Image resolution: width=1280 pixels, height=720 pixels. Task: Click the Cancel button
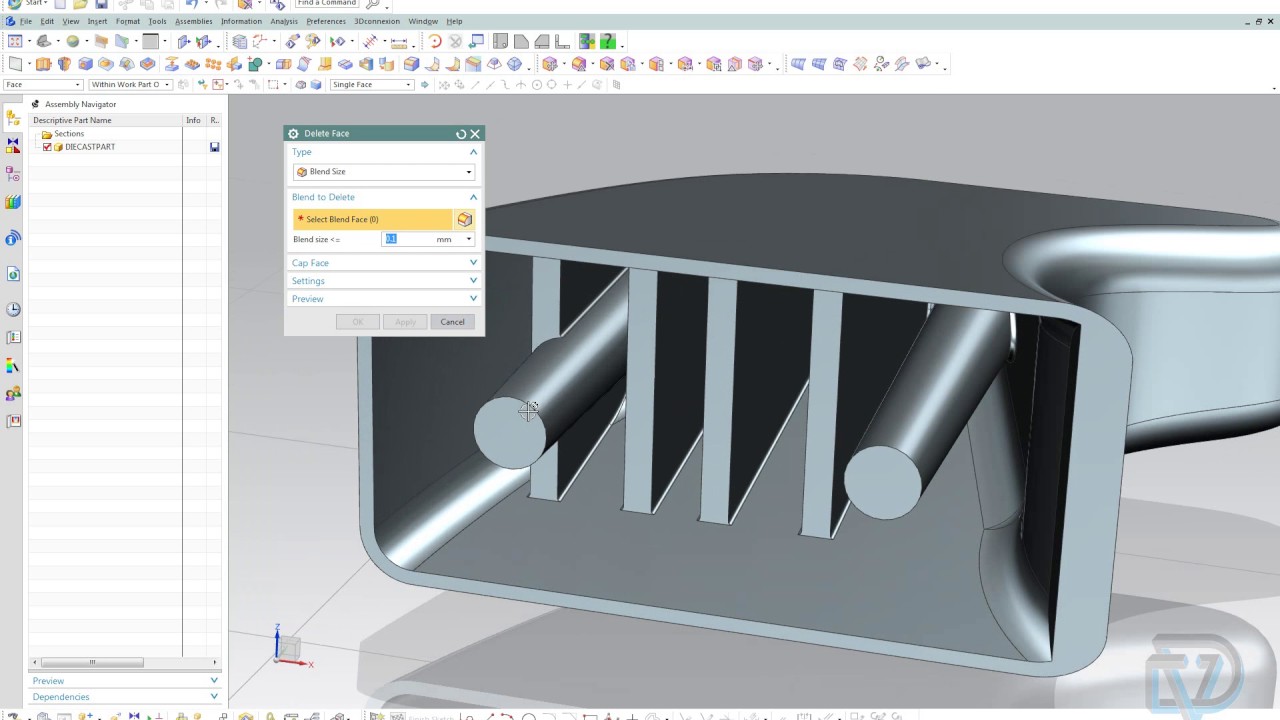point(452,322)
